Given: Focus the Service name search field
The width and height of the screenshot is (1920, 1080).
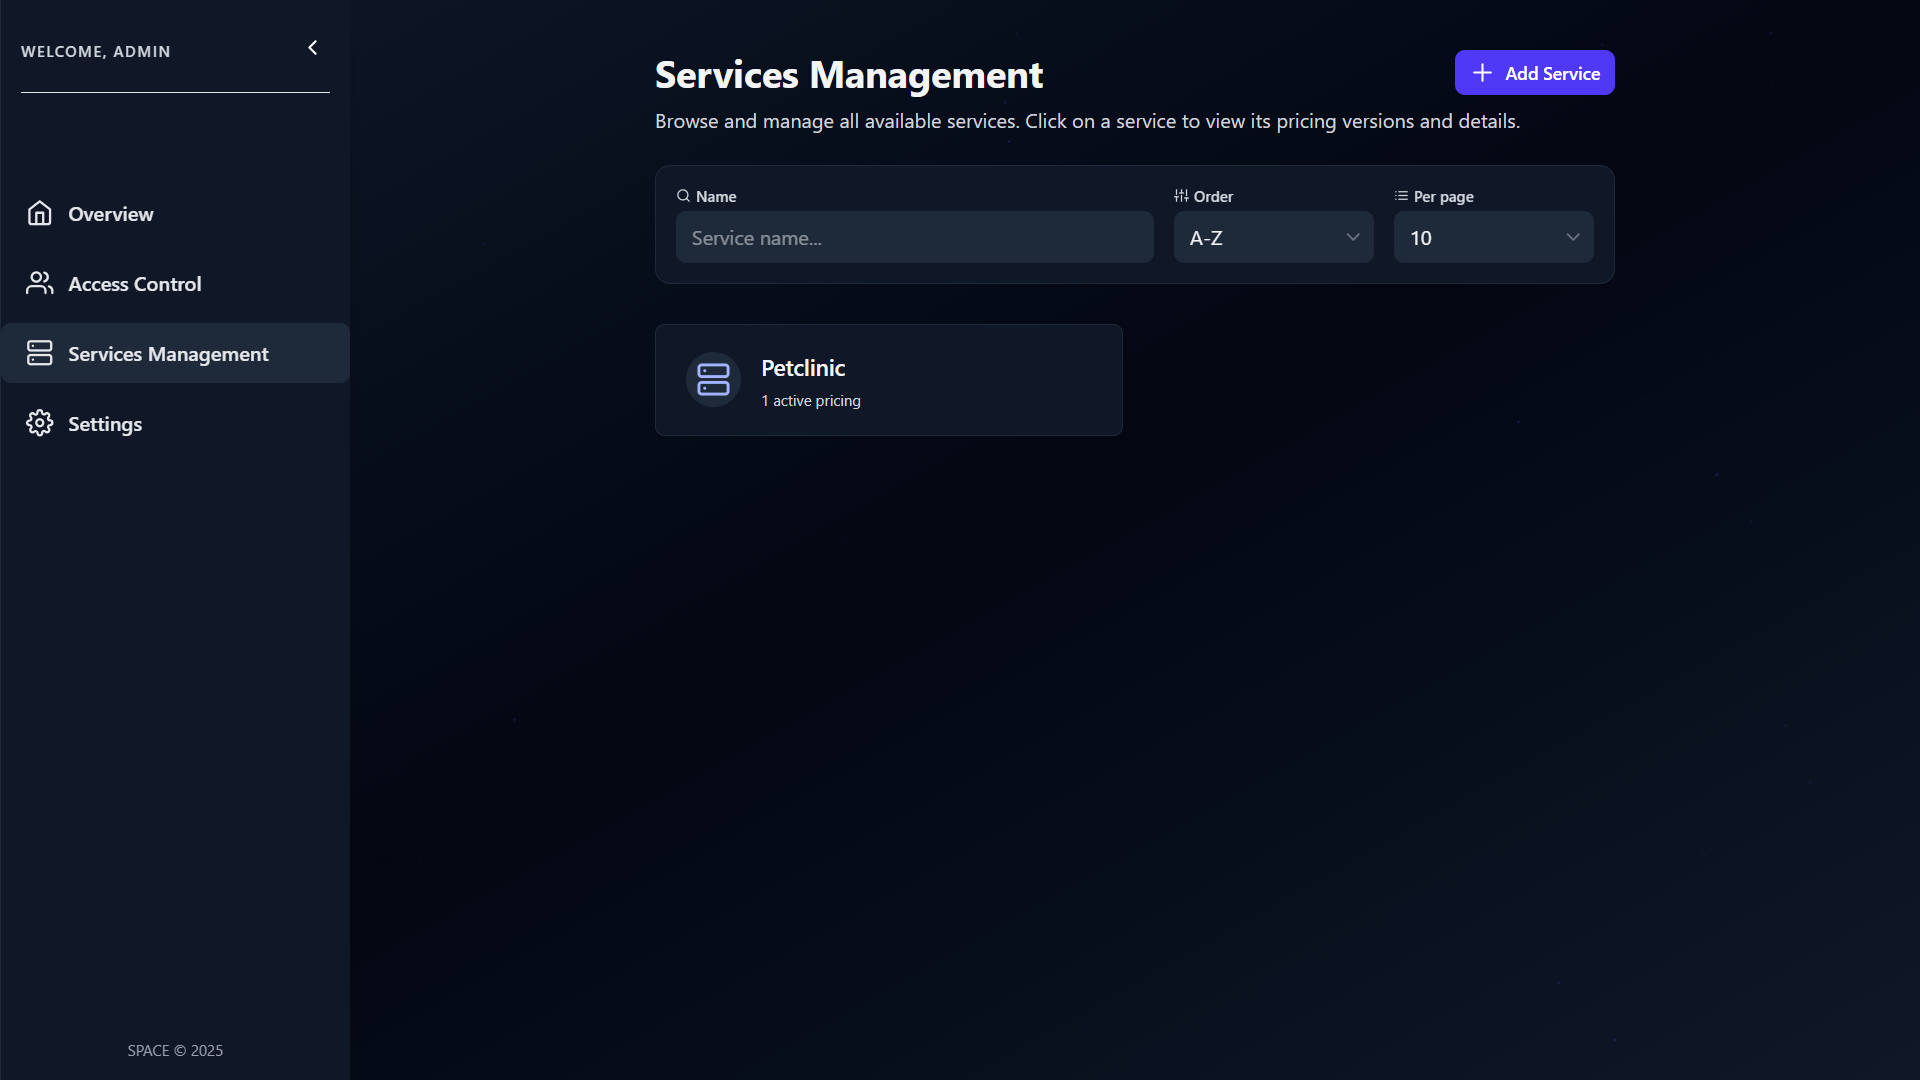Looking at the screenshot, I should [x=914, y=238].
